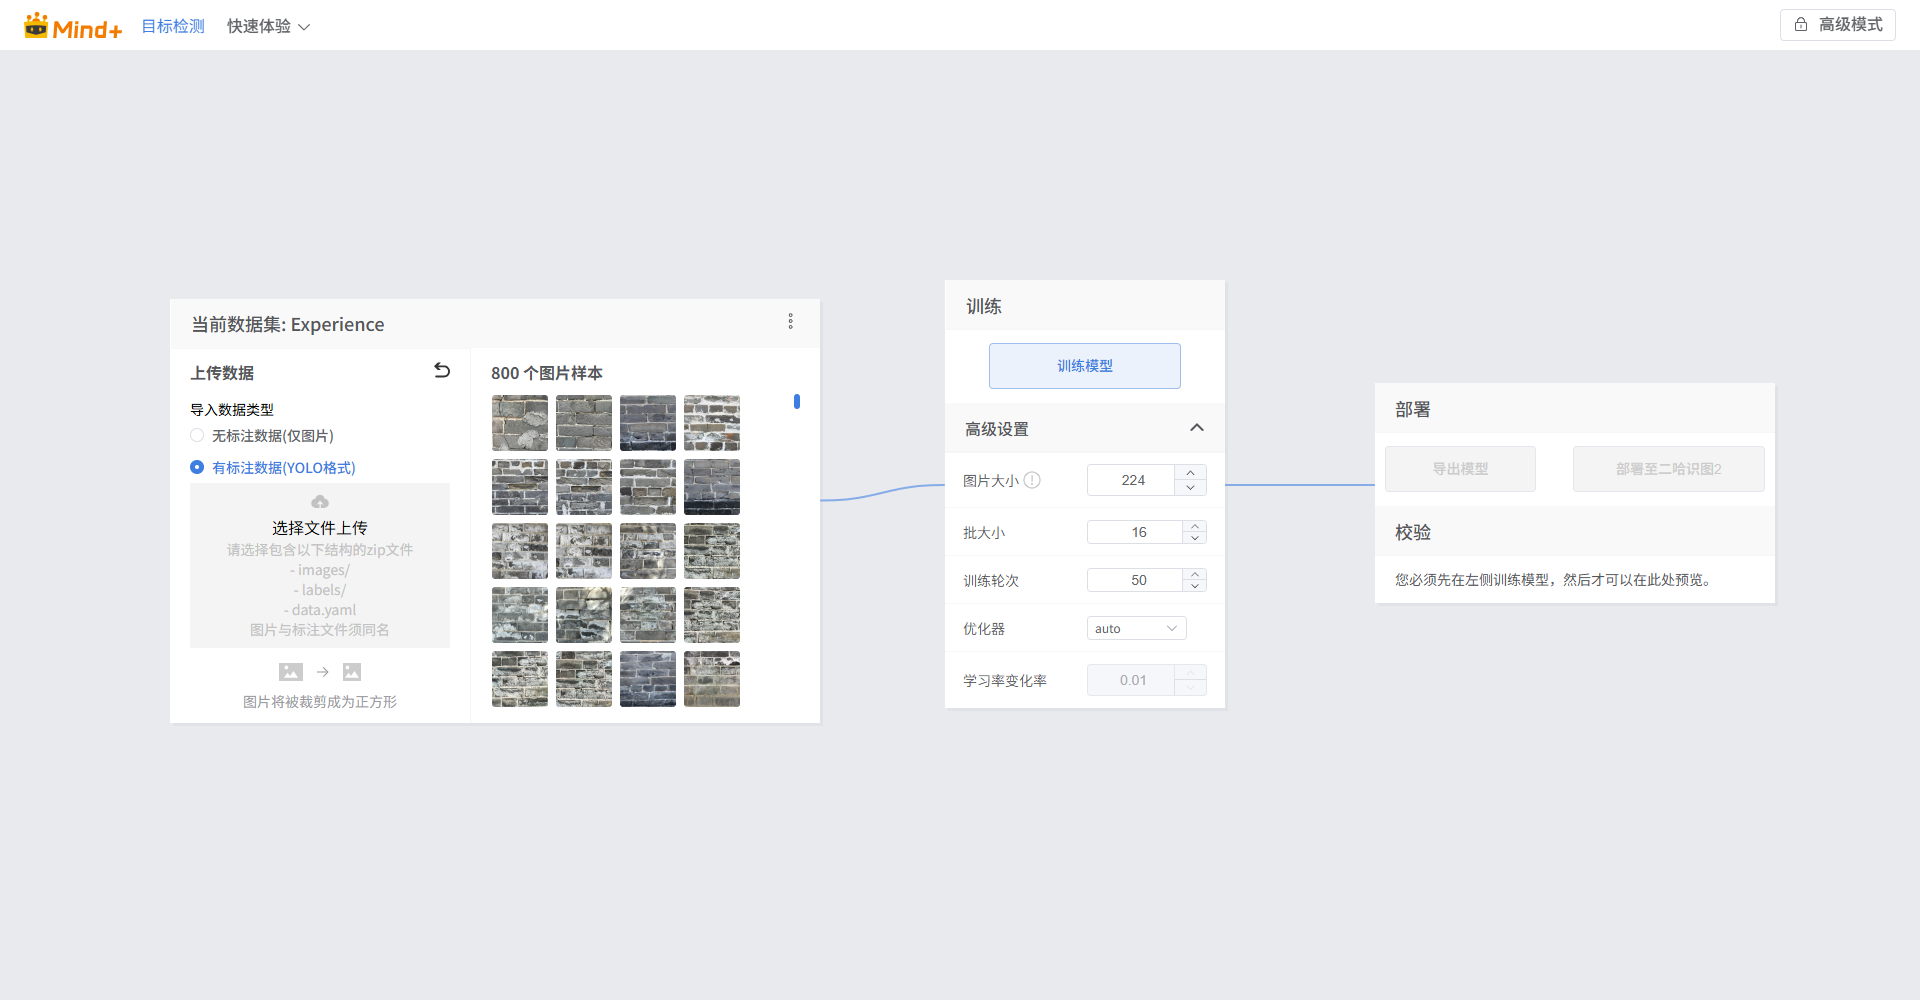
Task: Open the dataset three-dot options menu
Action: click(790, 321)
